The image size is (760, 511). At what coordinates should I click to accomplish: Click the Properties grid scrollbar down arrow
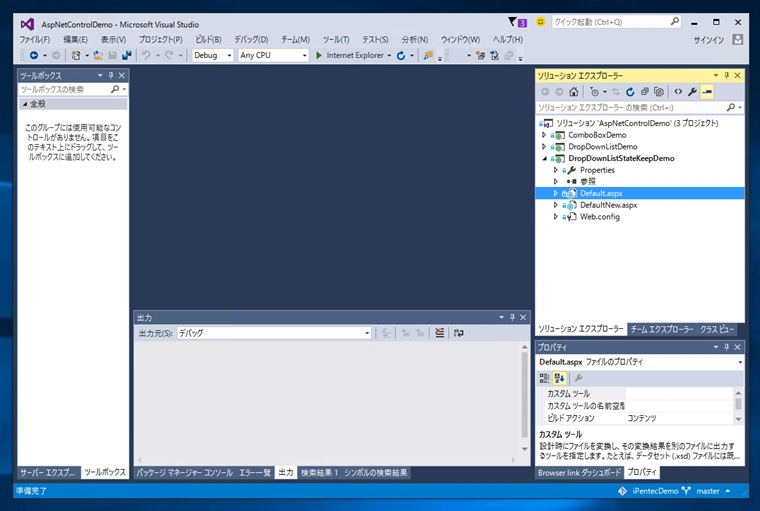pyautogui.click(x=738, y=419)
